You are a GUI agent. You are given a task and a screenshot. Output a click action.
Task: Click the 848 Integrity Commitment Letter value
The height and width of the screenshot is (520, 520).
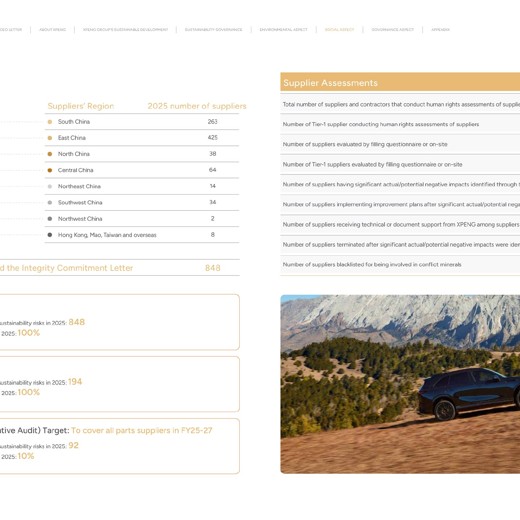point(213,268)
